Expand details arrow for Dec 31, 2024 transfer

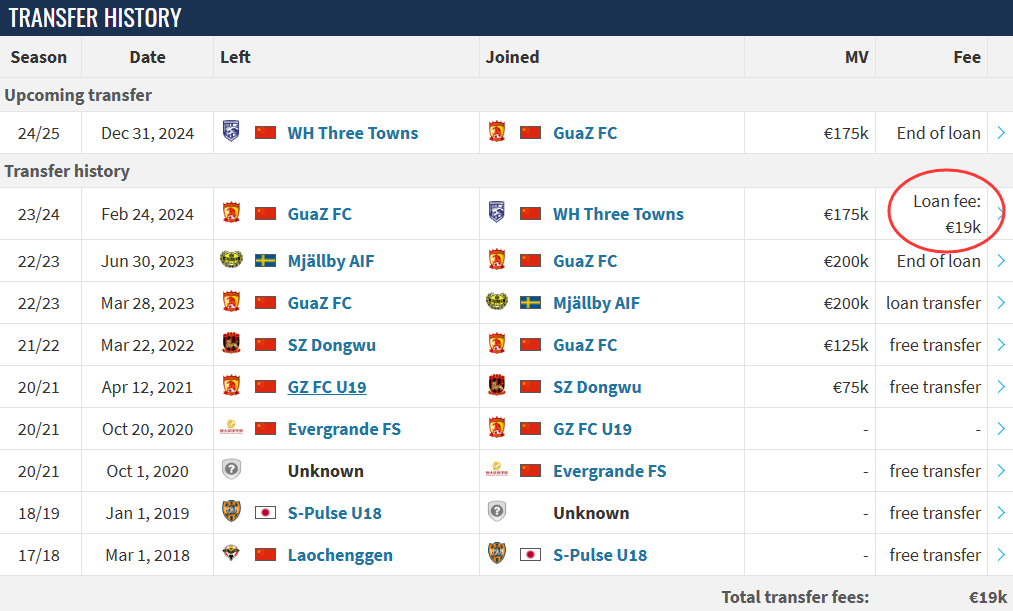1001,132
